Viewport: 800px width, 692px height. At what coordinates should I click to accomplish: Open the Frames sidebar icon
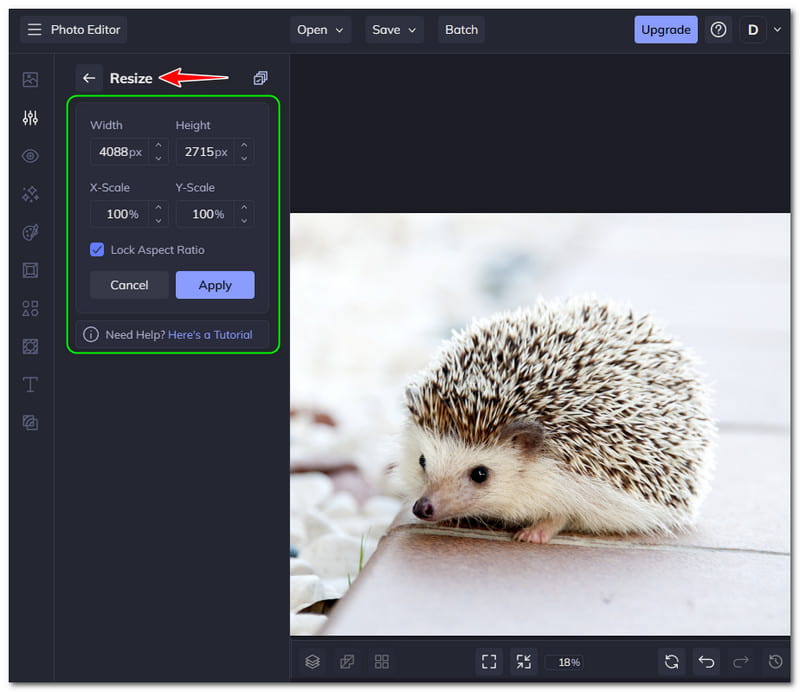(x=30, y=270)
